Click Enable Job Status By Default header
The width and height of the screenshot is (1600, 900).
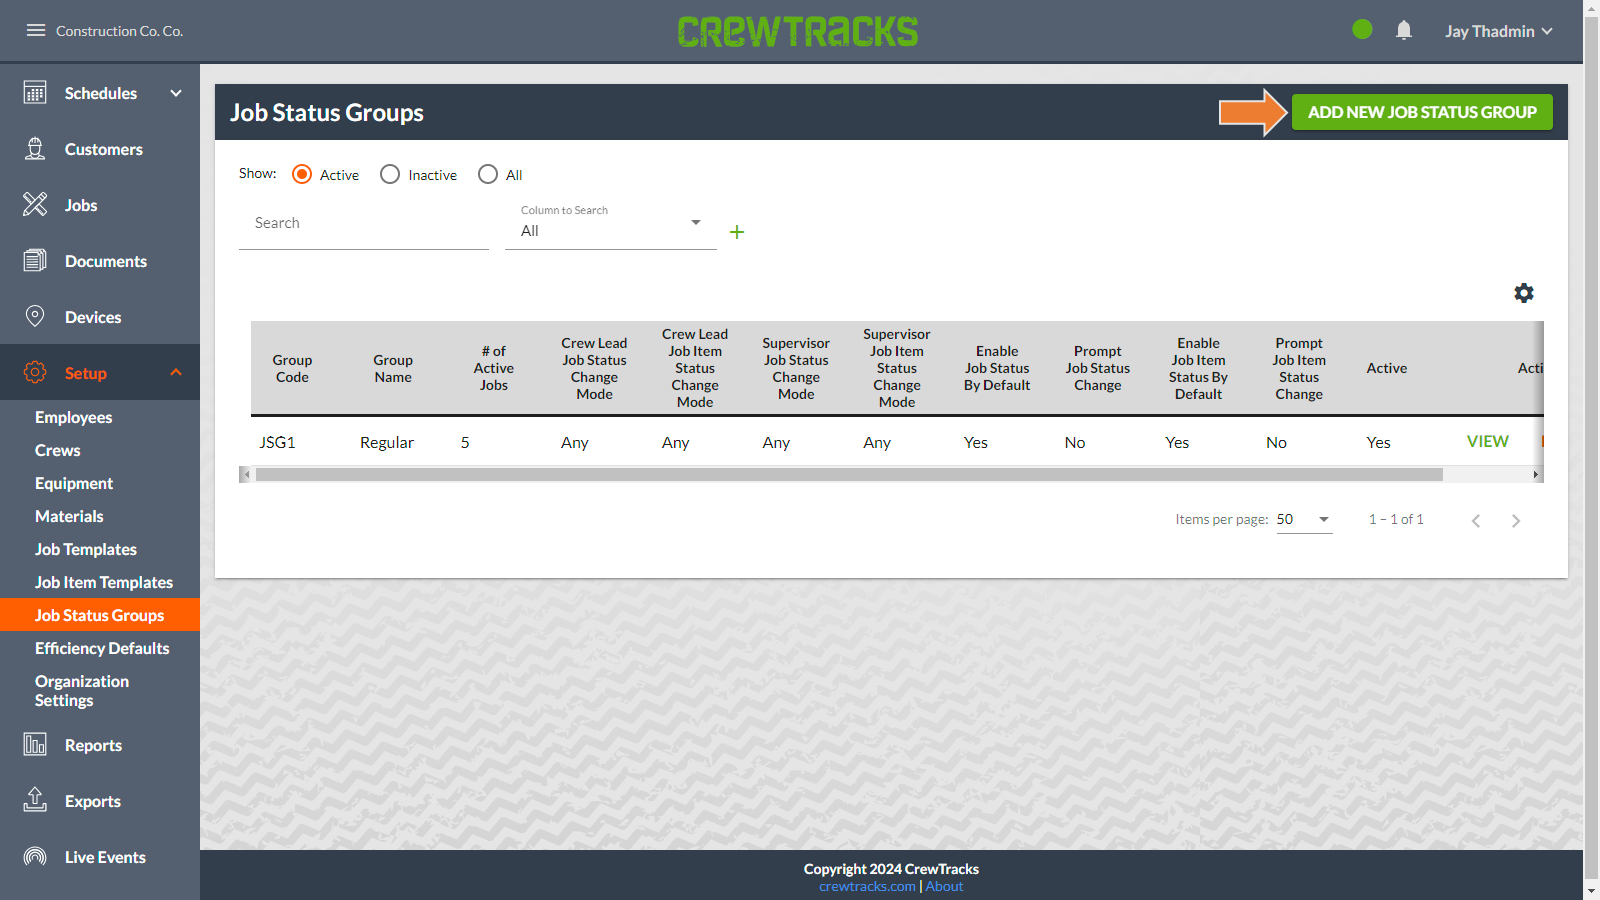(x=997, y=368)
